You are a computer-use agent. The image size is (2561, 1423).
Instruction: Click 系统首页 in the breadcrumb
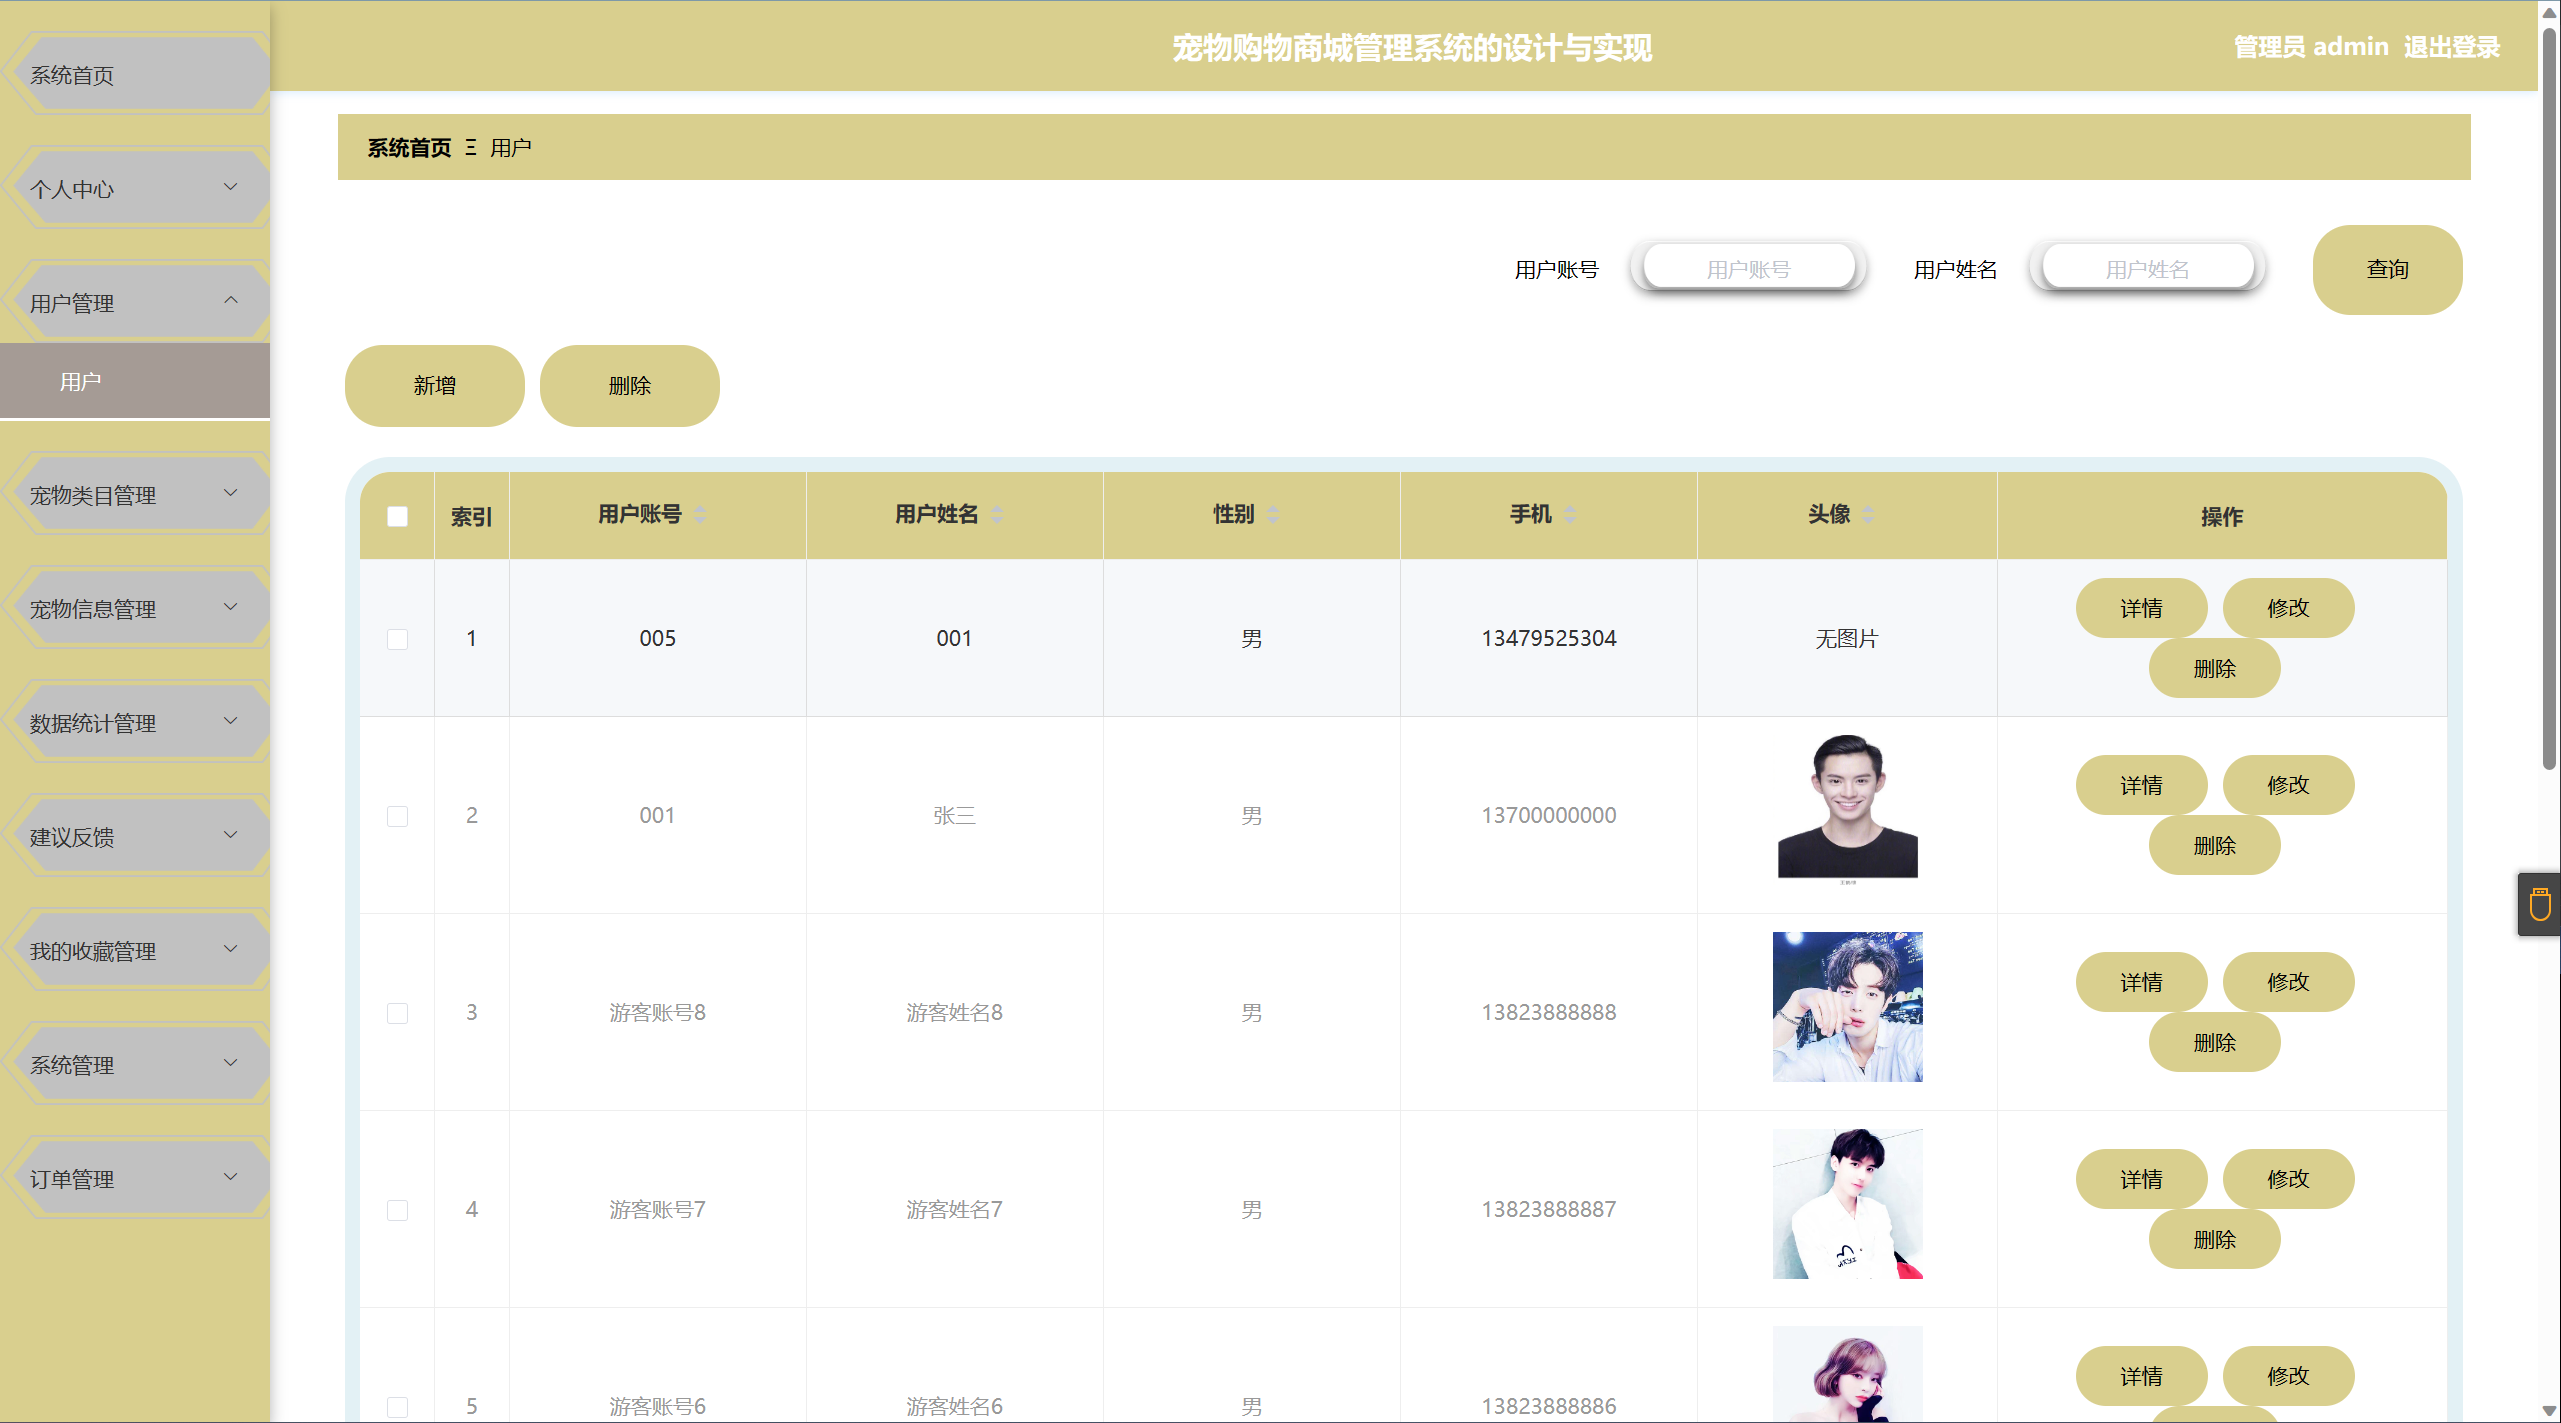[x=409, y=148]
